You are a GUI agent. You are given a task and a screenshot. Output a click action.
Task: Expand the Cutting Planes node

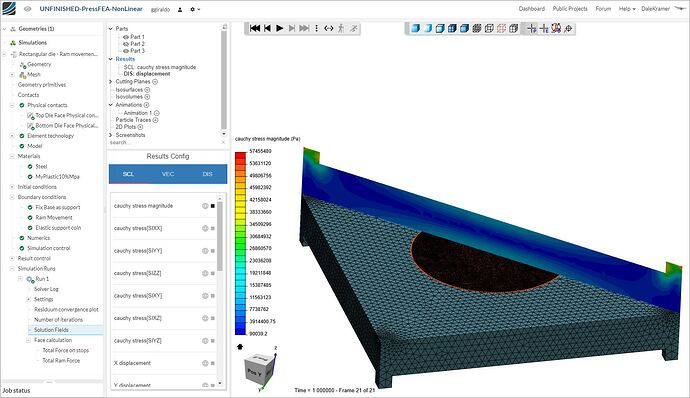pyautogui.click(x=111, y=81)
